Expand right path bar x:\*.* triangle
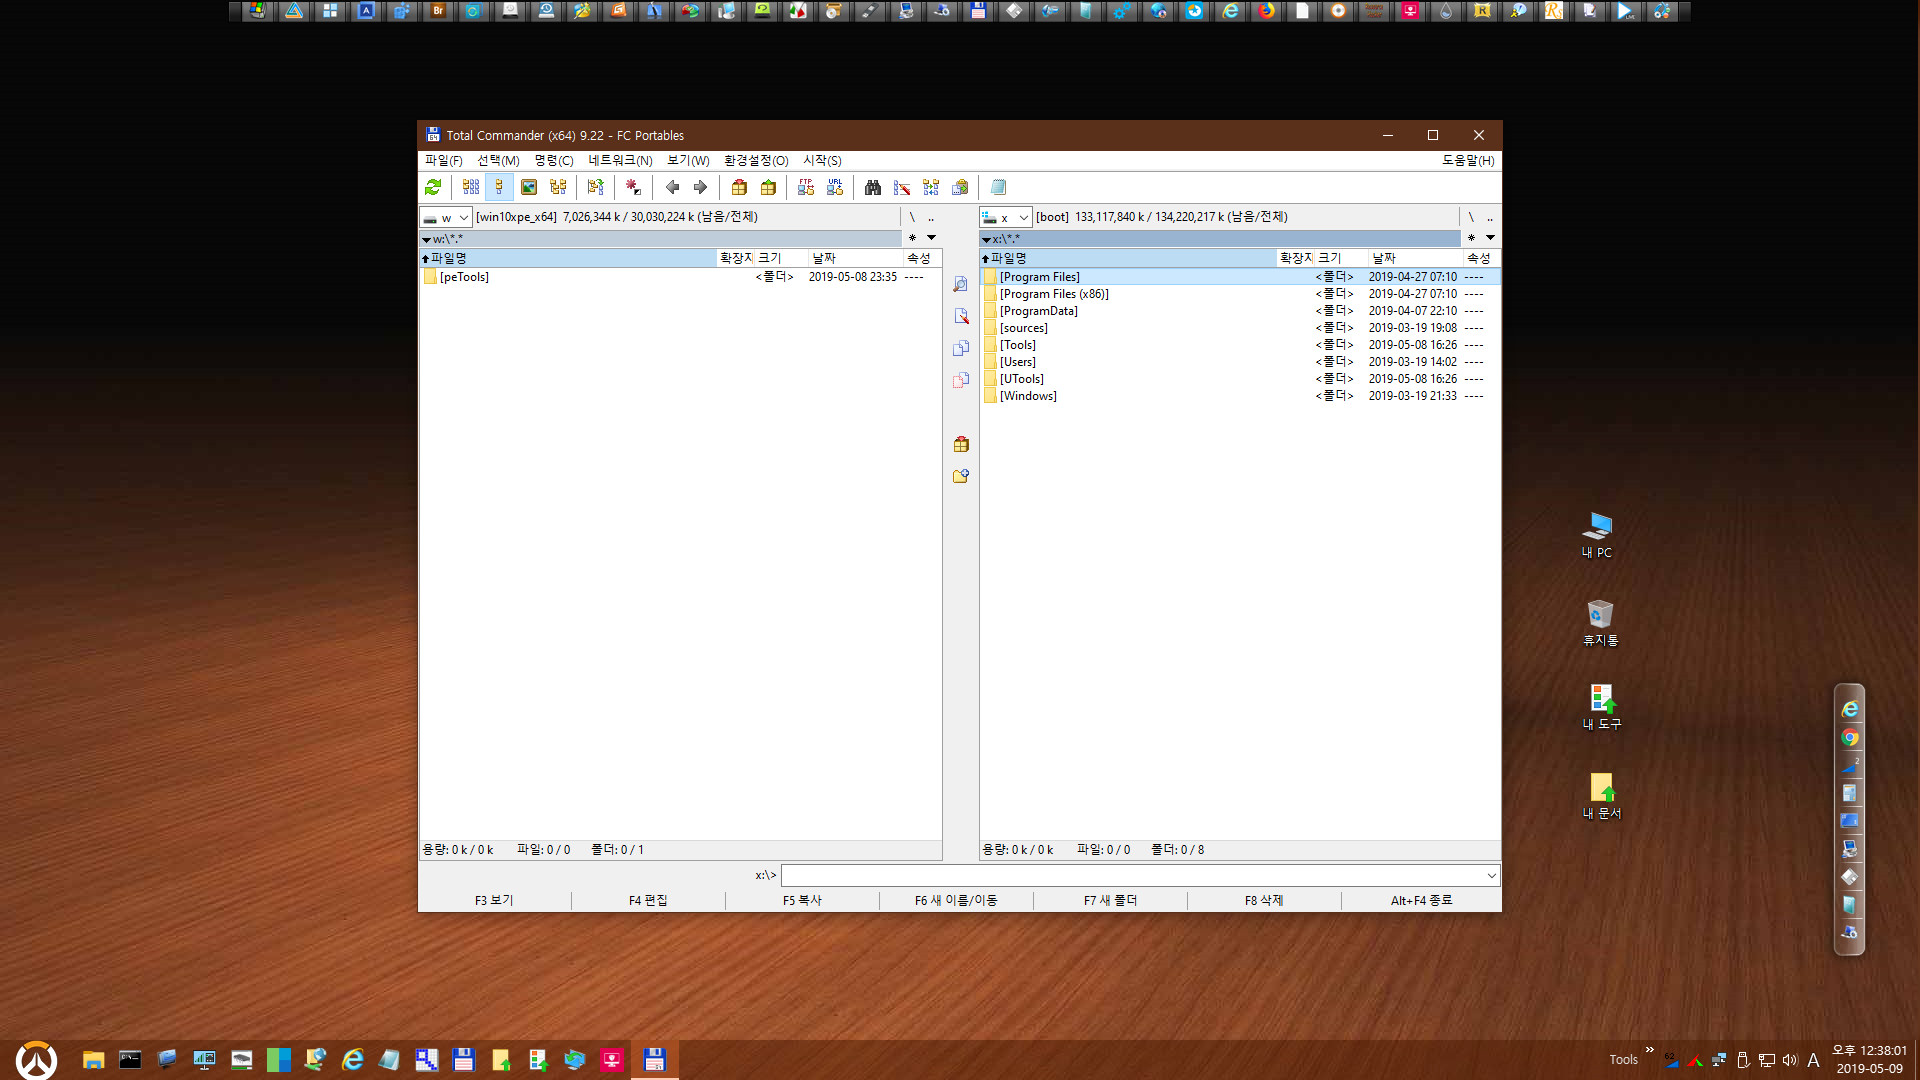Viewport: 1920px width, 1080px height. click(x=986, y=240)
